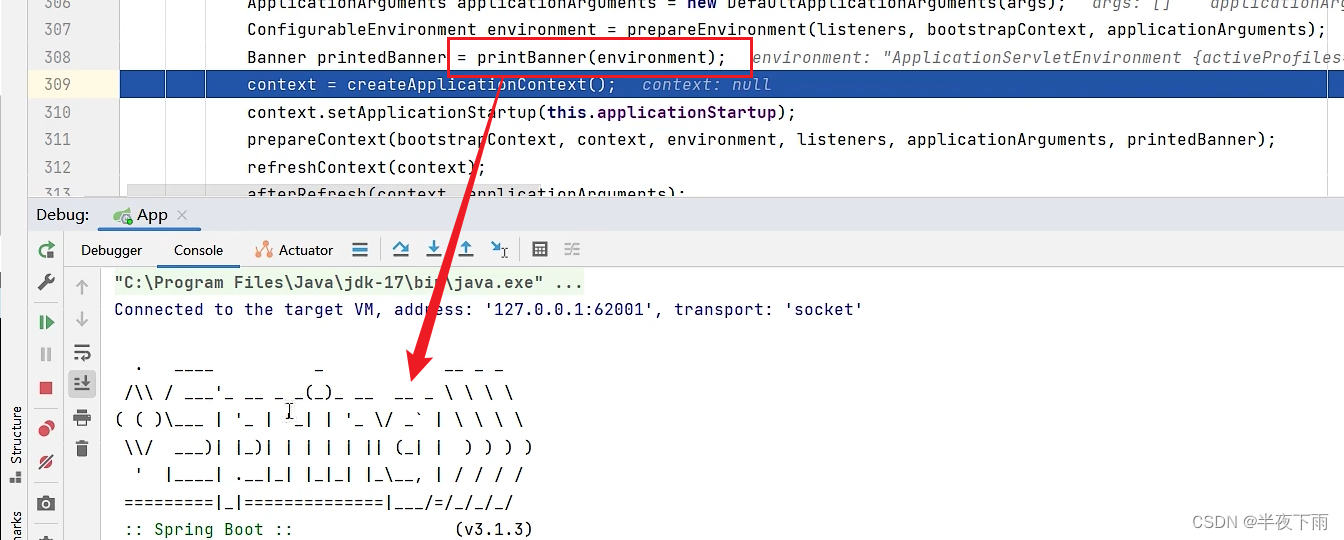Clear all console output trash icon
1344x540 pixels.
[x=82, y=449]
